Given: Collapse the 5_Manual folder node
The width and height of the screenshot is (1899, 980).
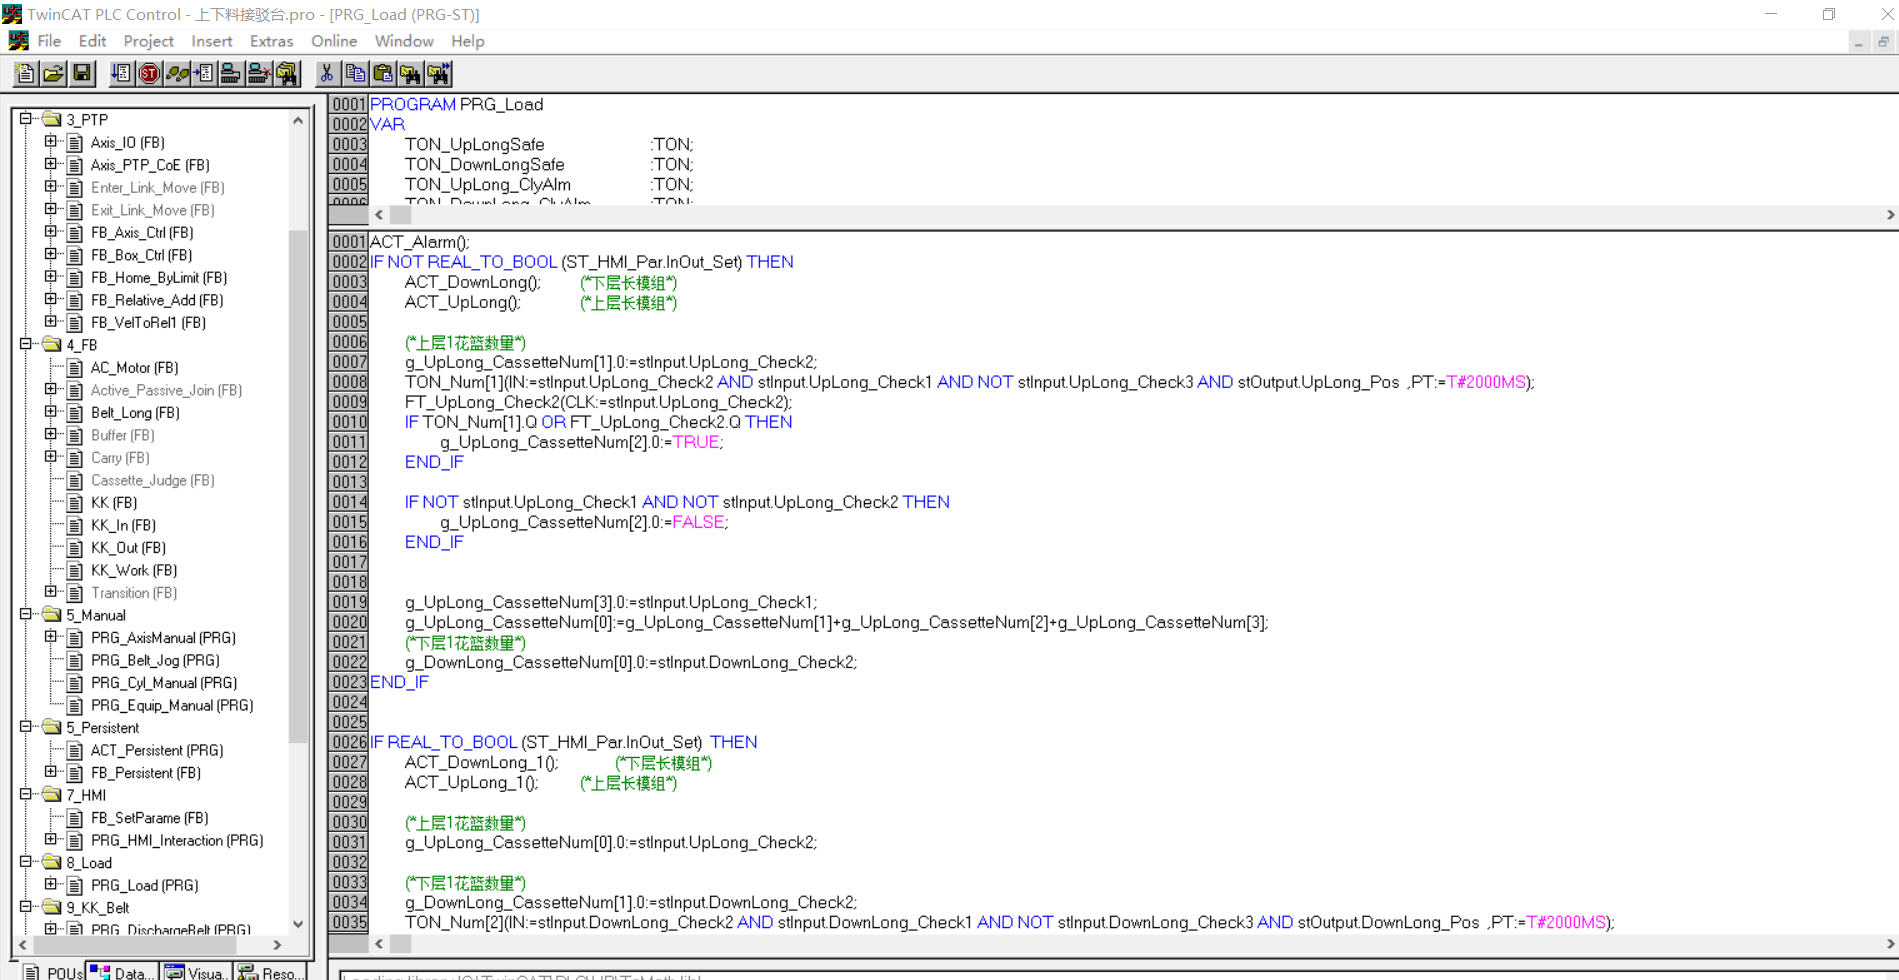Looking at the screenshot, I should 27,615.
